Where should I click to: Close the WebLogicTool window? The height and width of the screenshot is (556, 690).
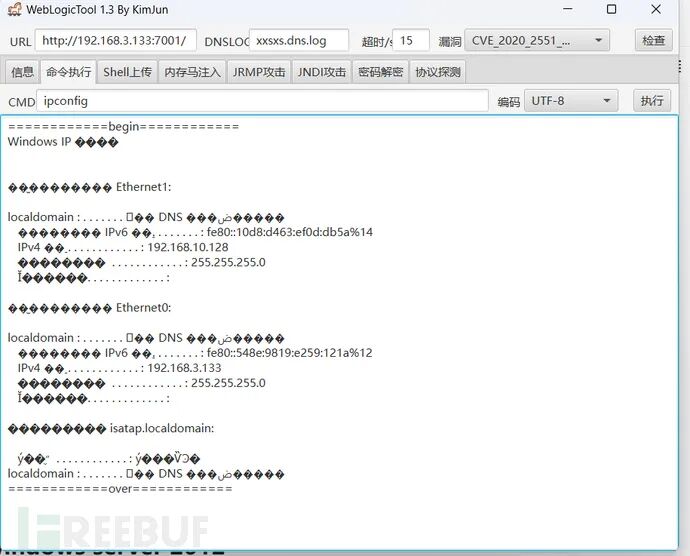click(x=656, y=9)
